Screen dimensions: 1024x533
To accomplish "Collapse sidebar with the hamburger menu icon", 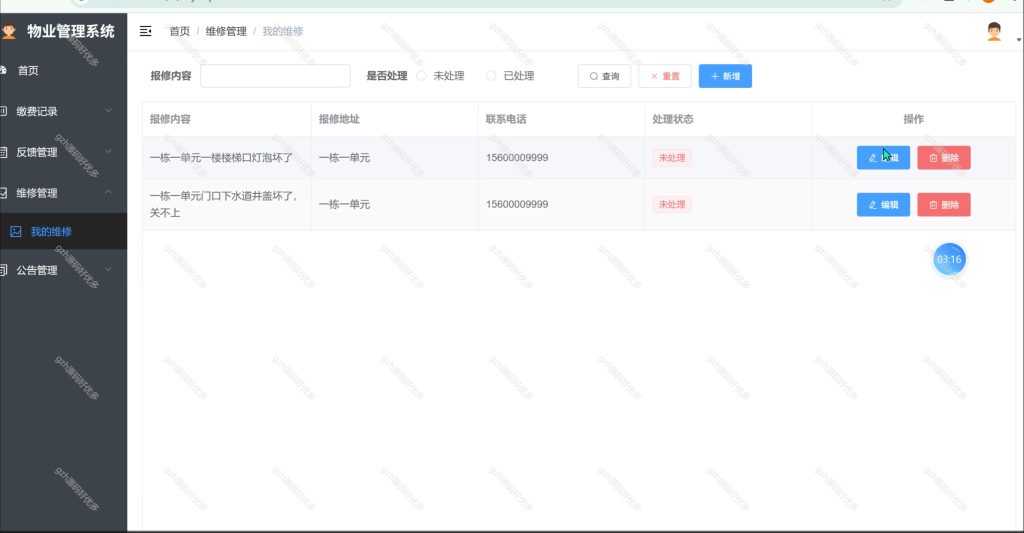I will click(146, 31).
